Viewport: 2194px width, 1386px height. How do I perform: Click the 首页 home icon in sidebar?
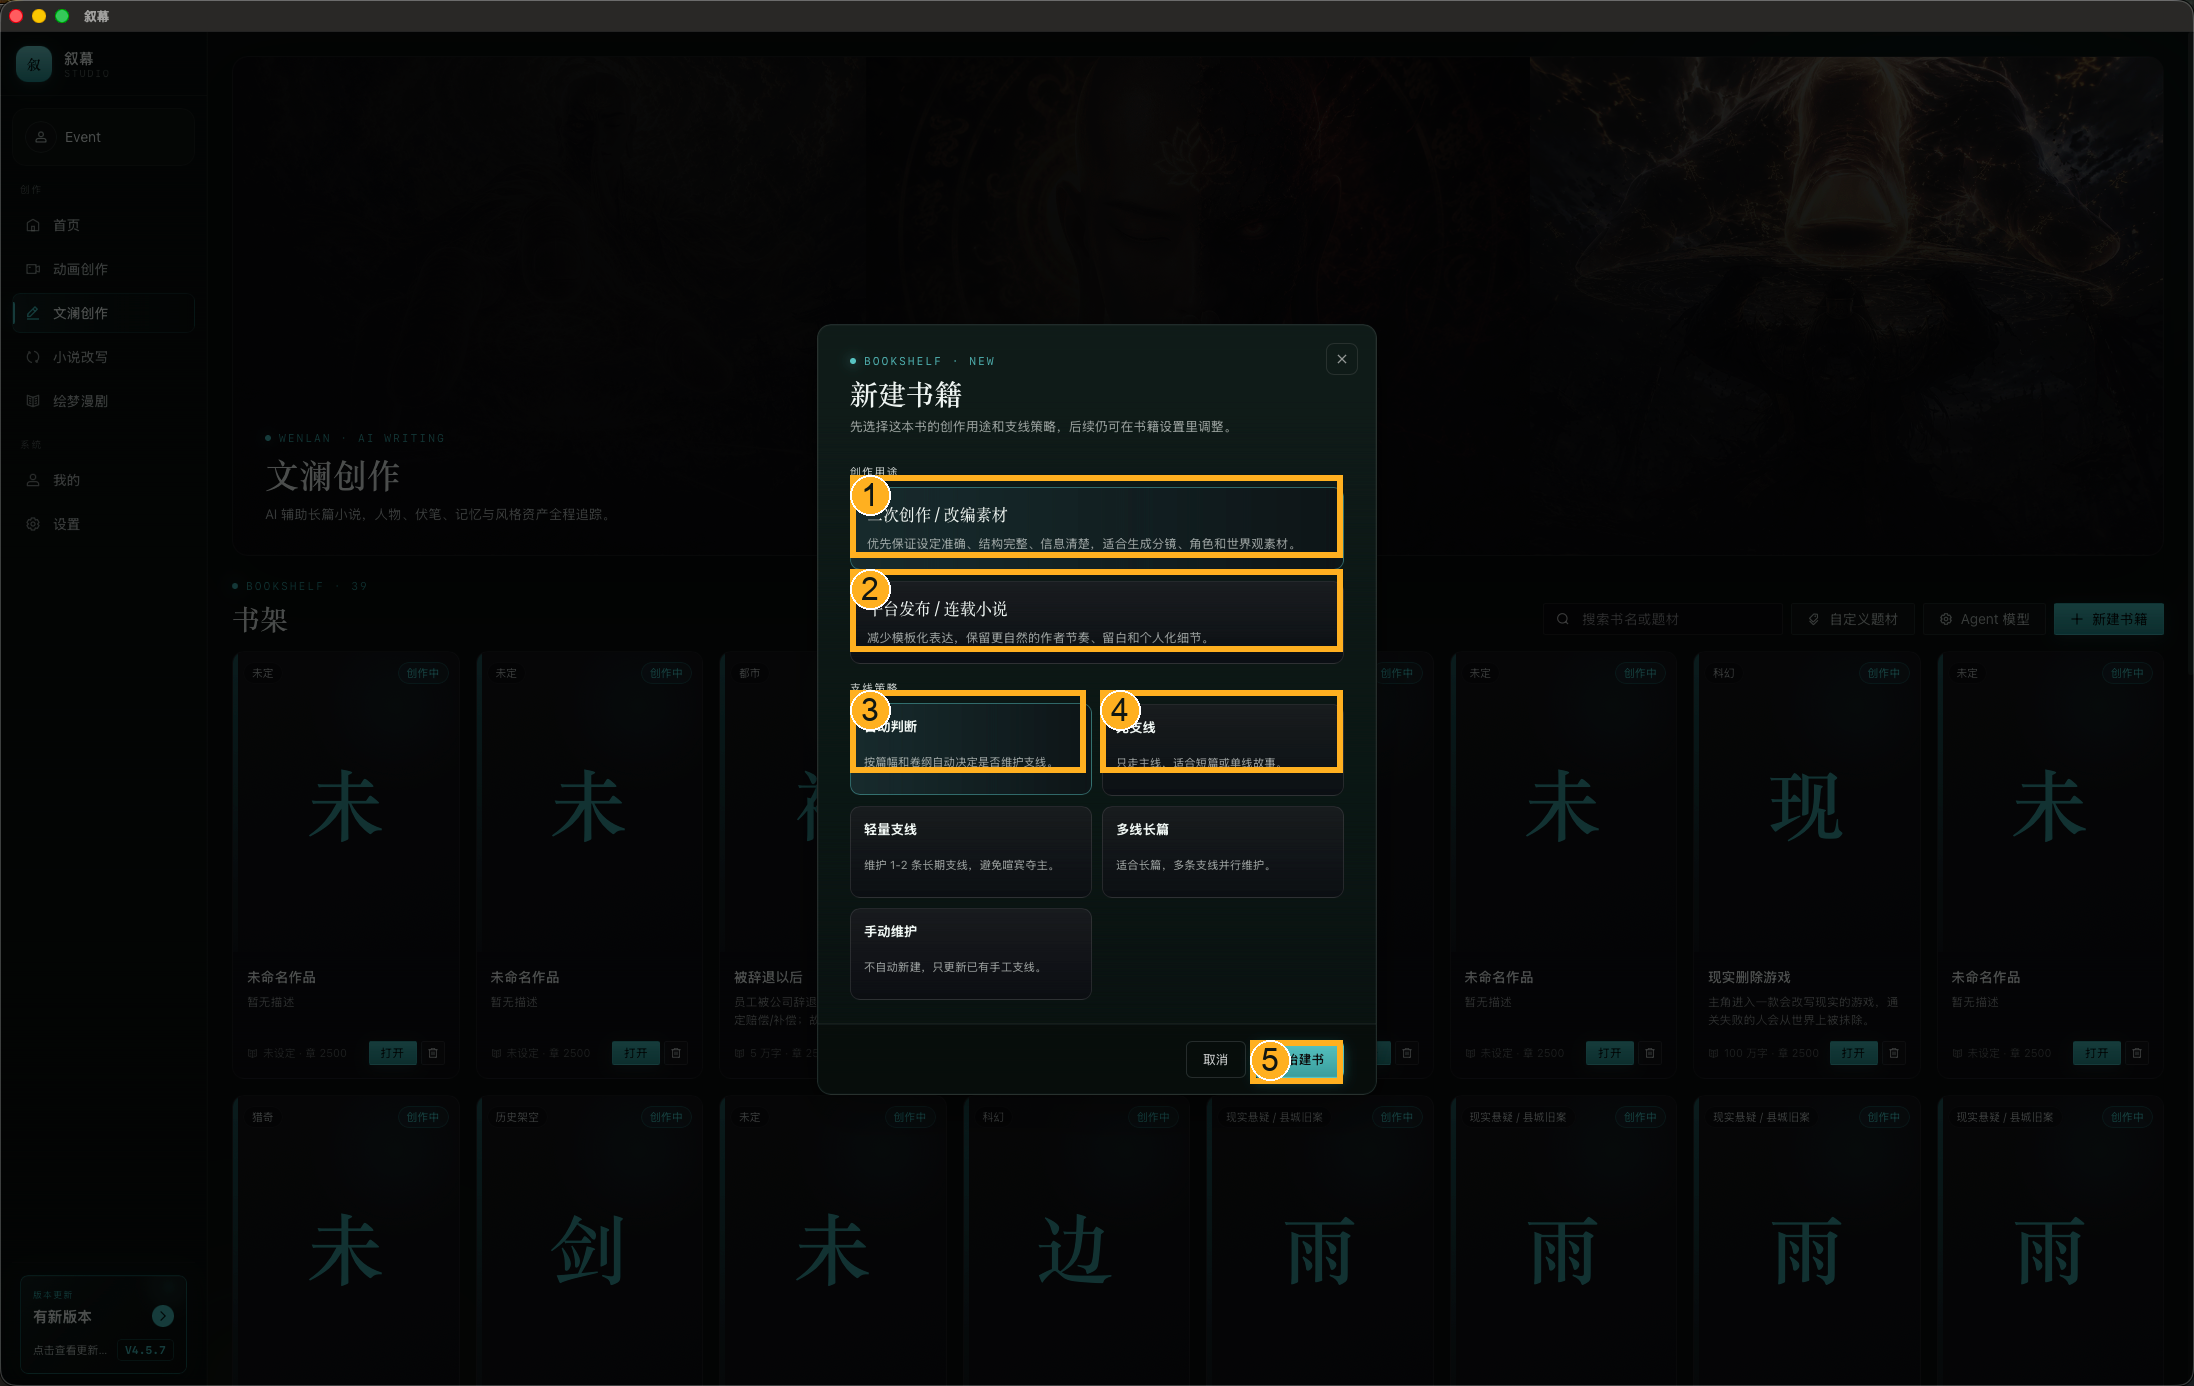click(x=33, y=225)
